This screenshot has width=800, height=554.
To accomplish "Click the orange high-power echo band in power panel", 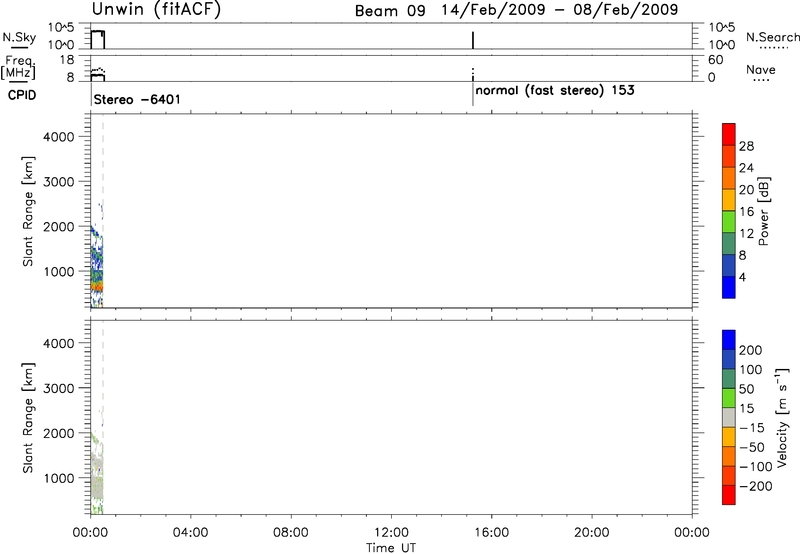I will 97,287.
